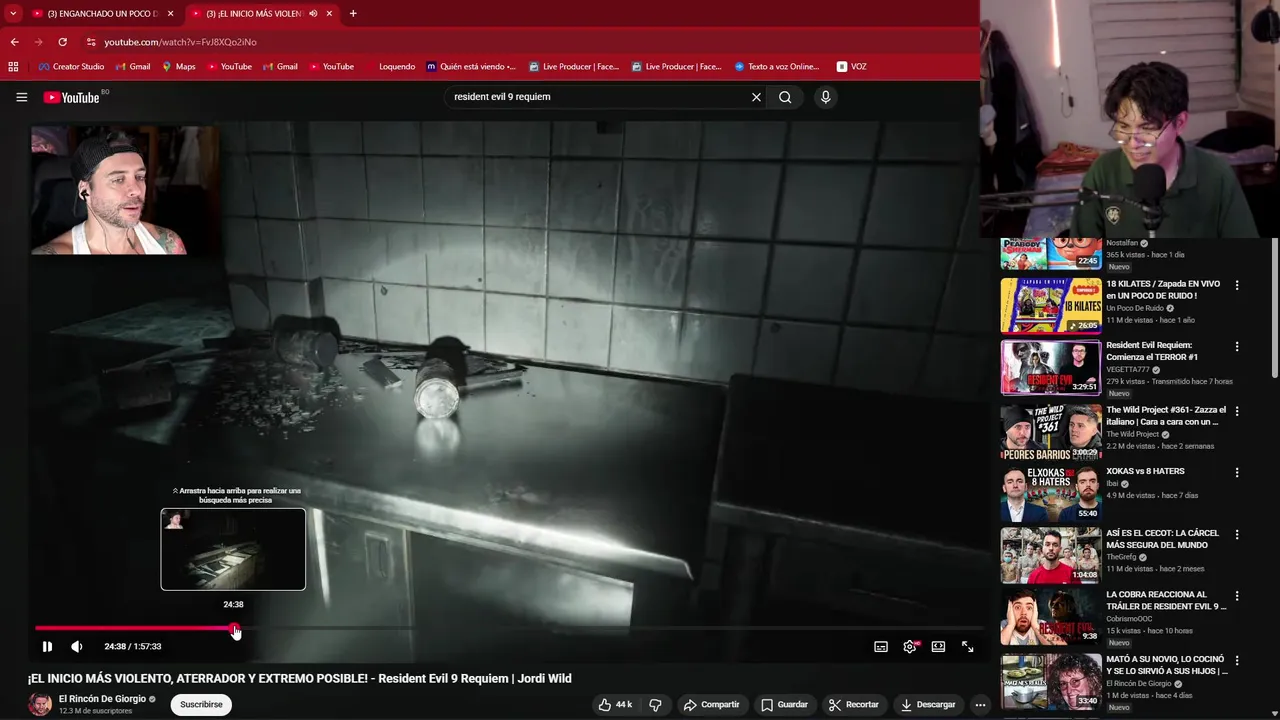Open XOKAS vs 8 HATERS thumbnail
The image size is (1280, 720).
click(1051, 493)
